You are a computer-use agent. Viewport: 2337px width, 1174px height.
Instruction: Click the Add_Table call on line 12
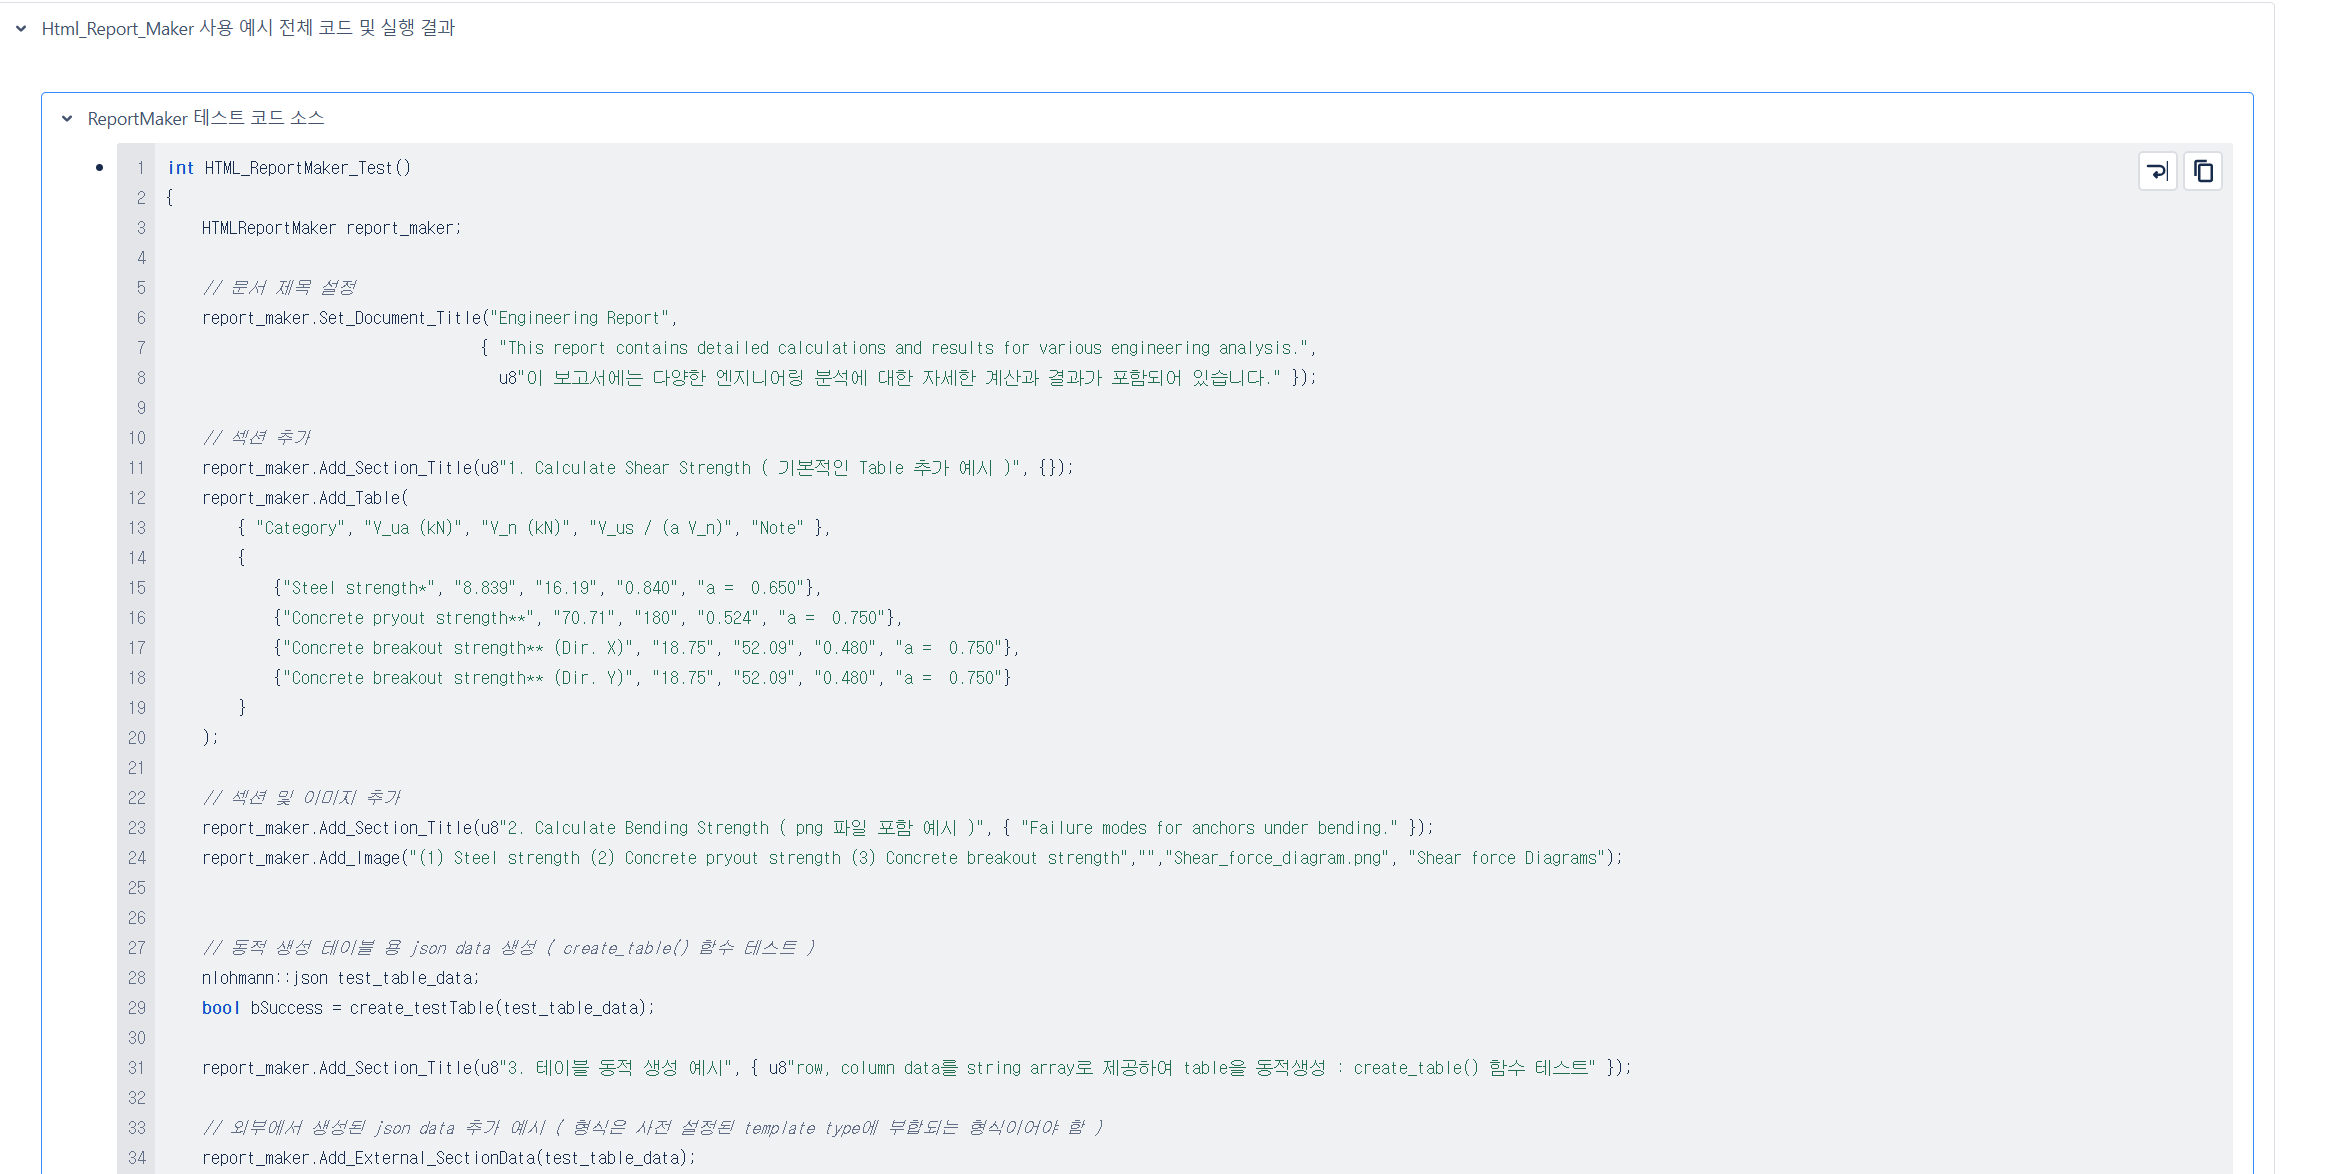coord(360,498)
